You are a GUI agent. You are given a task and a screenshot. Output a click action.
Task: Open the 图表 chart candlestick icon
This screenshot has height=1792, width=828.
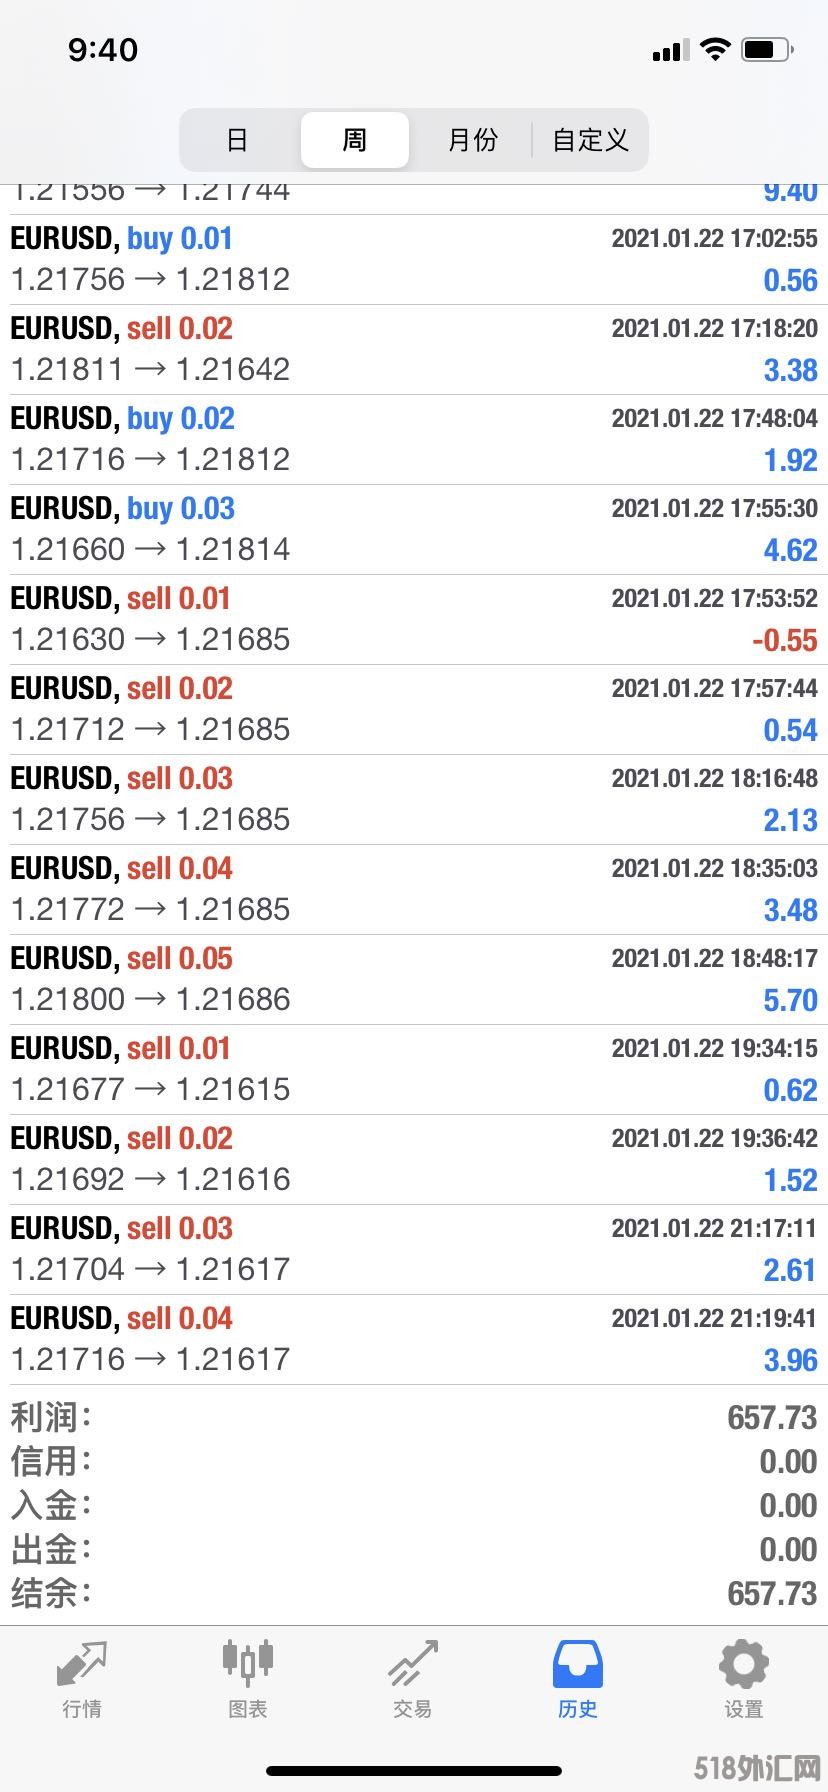247,1662
